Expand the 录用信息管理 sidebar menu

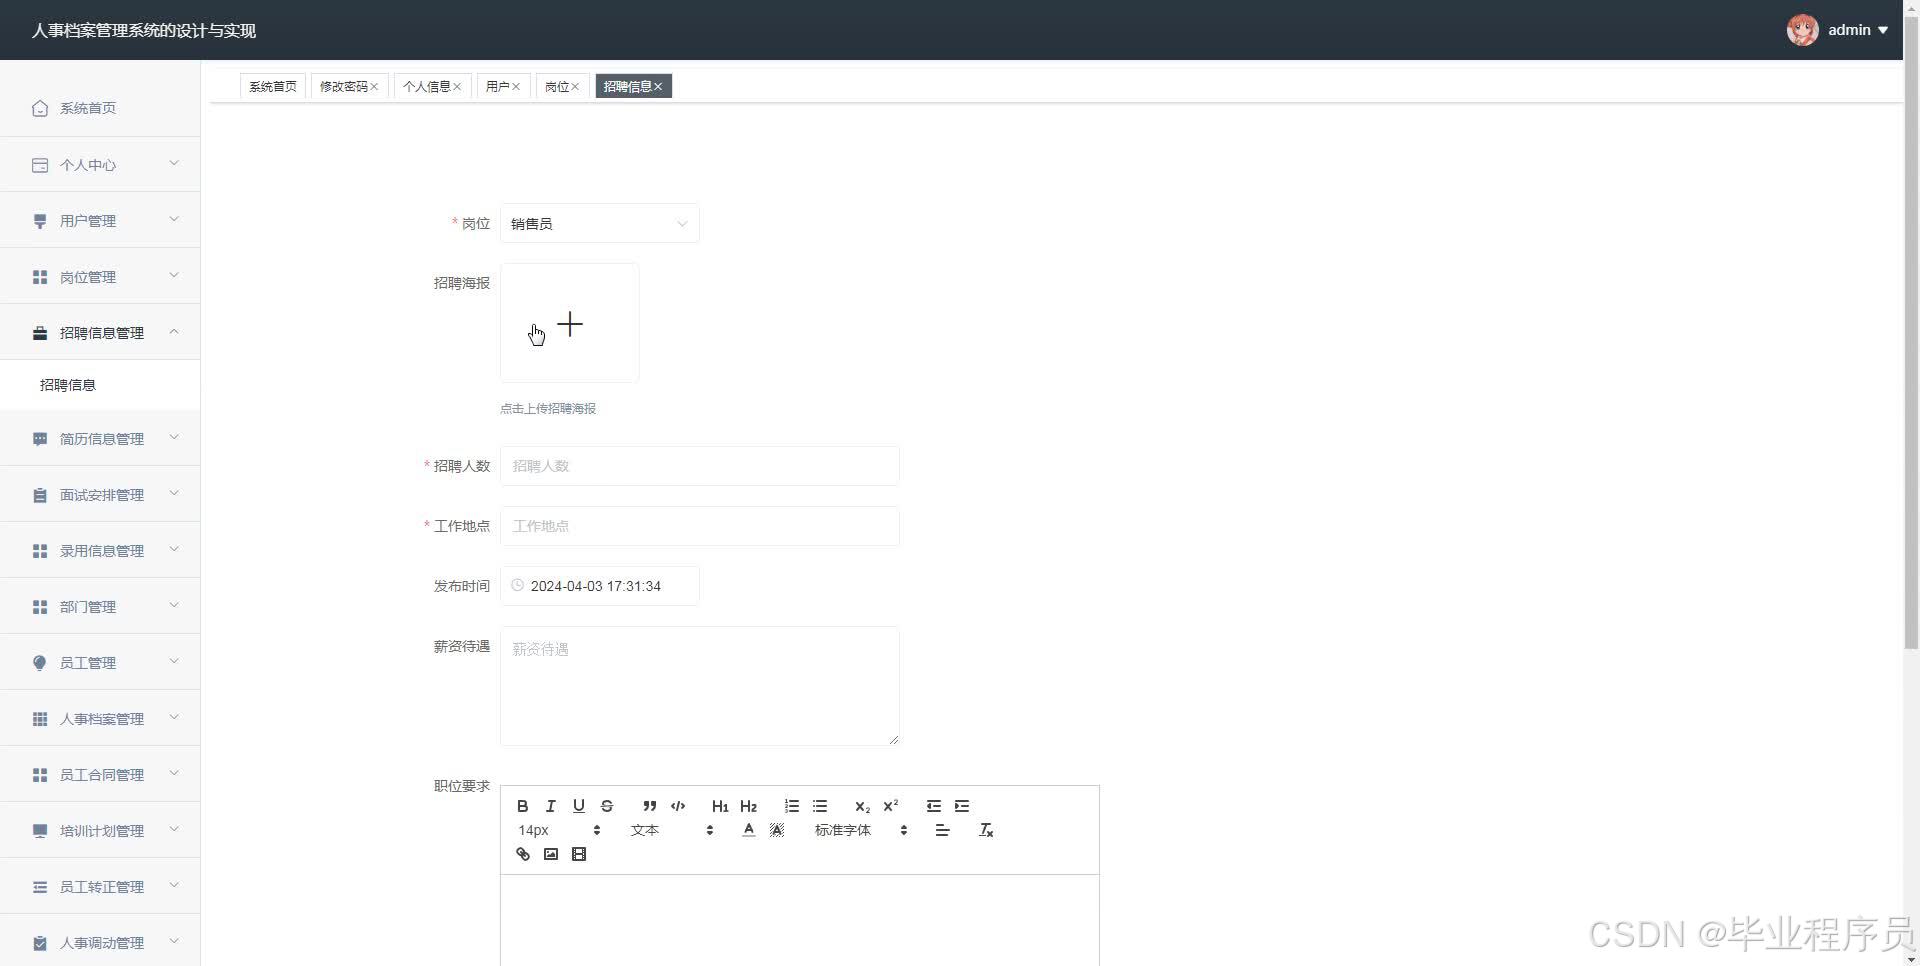(100, 550)
